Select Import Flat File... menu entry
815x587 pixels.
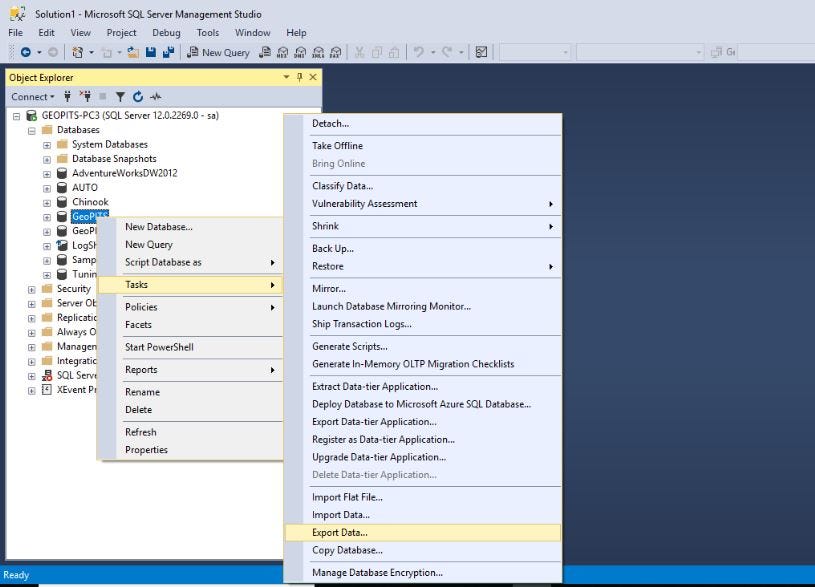pos(423,497)
